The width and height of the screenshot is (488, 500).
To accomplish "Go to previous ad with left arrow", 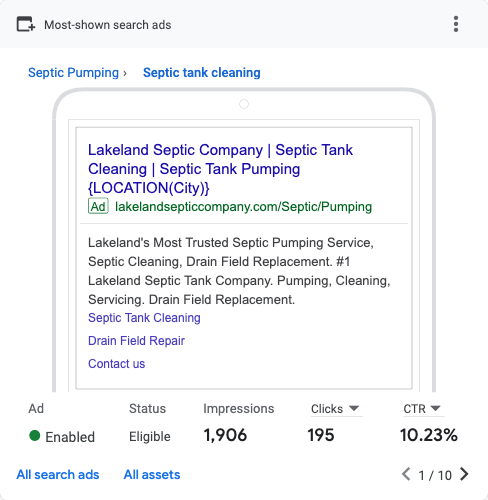I will tap(406, 474).
